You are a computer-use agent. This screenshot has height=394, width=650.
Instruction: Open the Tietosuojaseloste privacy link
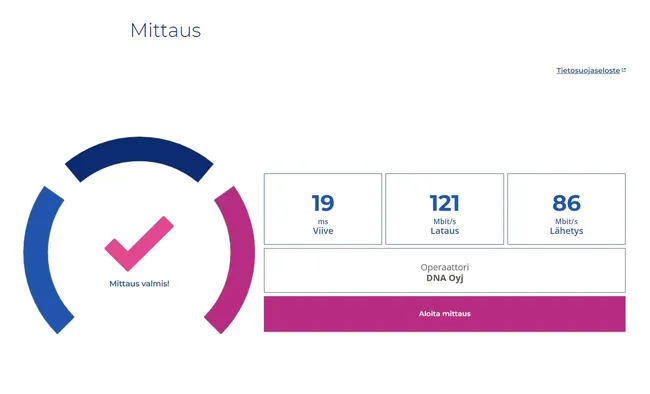[588, 71]
